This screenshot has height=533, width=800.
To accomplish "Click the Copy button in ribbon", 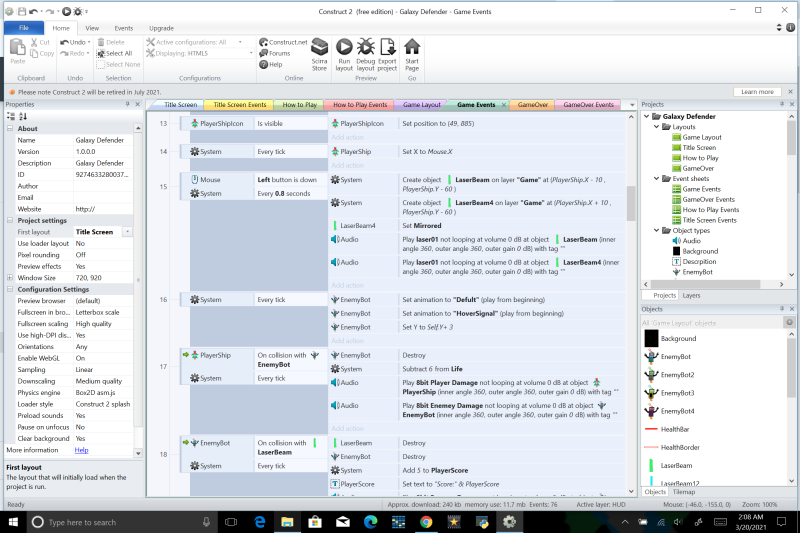I will (x=42, y=53).
